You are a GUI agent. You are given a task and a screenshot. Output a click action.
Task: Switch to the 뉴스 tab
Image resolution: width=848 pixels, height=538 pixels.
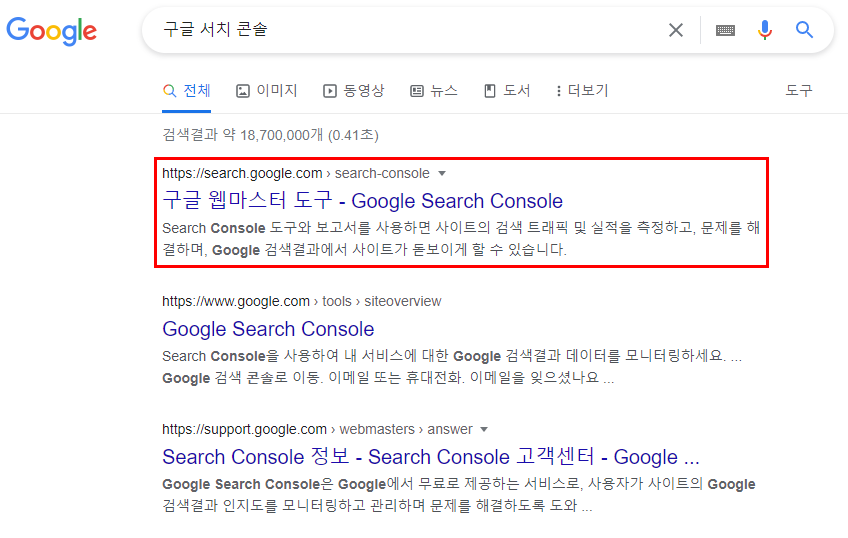[x=434, y=90]
